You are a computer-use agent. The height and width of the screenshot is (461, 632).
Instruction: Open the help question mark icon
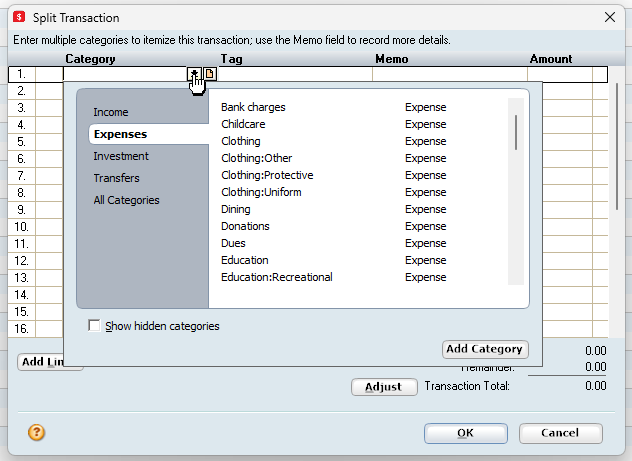pos(36,432)
